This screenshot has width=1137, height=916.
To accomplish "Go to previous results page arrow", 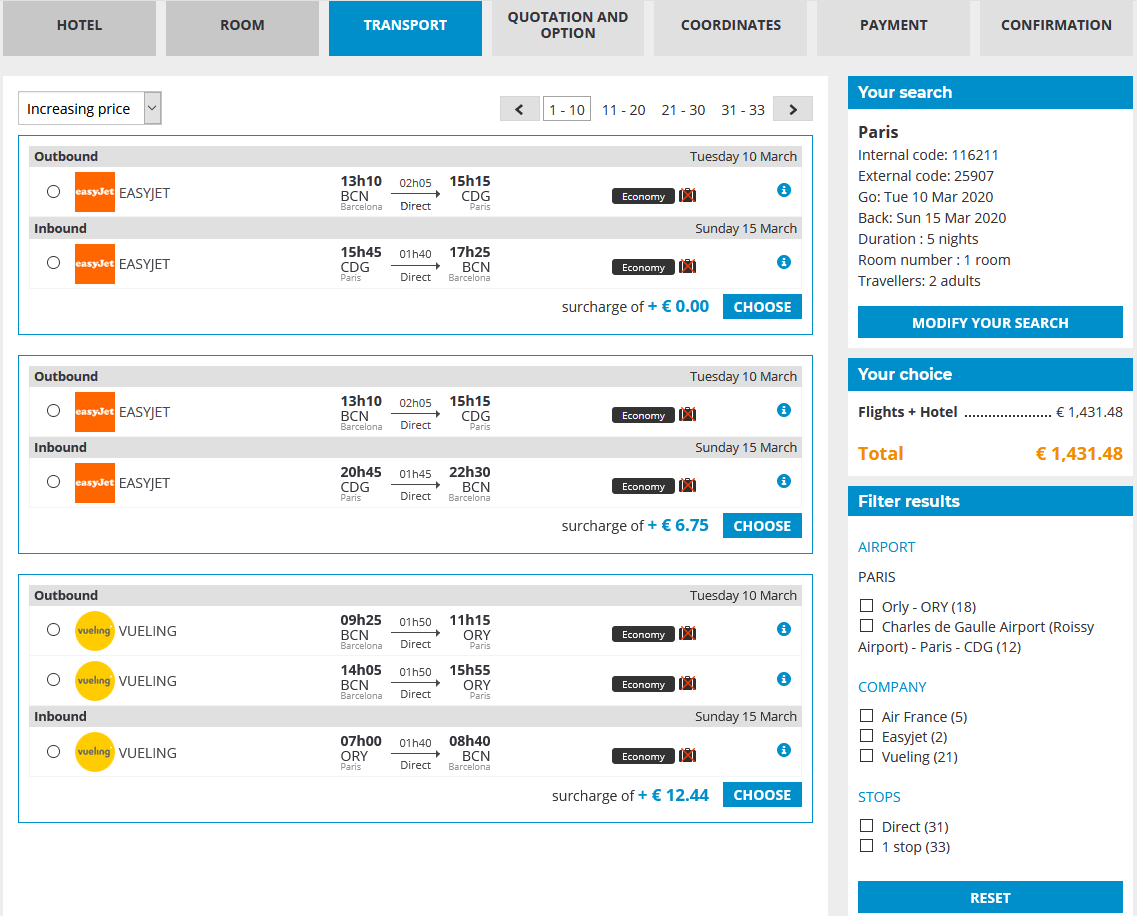I will coord(519,109).
